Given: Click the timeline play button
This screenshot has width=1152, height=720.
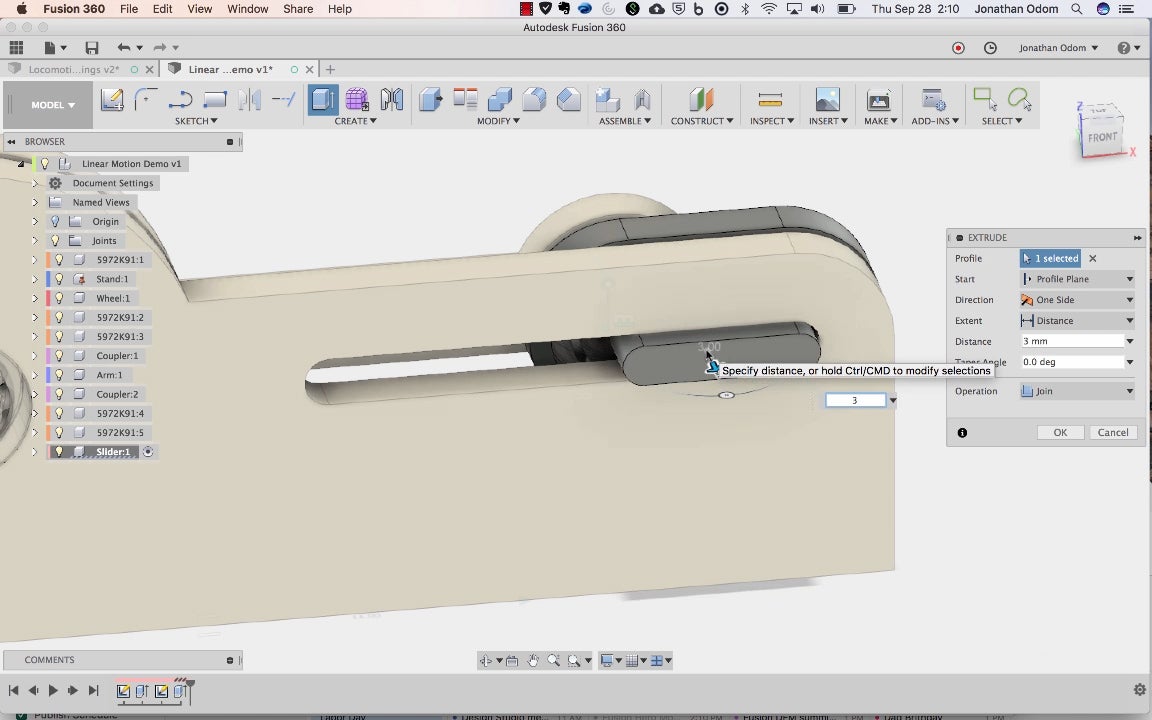Looking at the screenshot, I should [x=53, y=690].
